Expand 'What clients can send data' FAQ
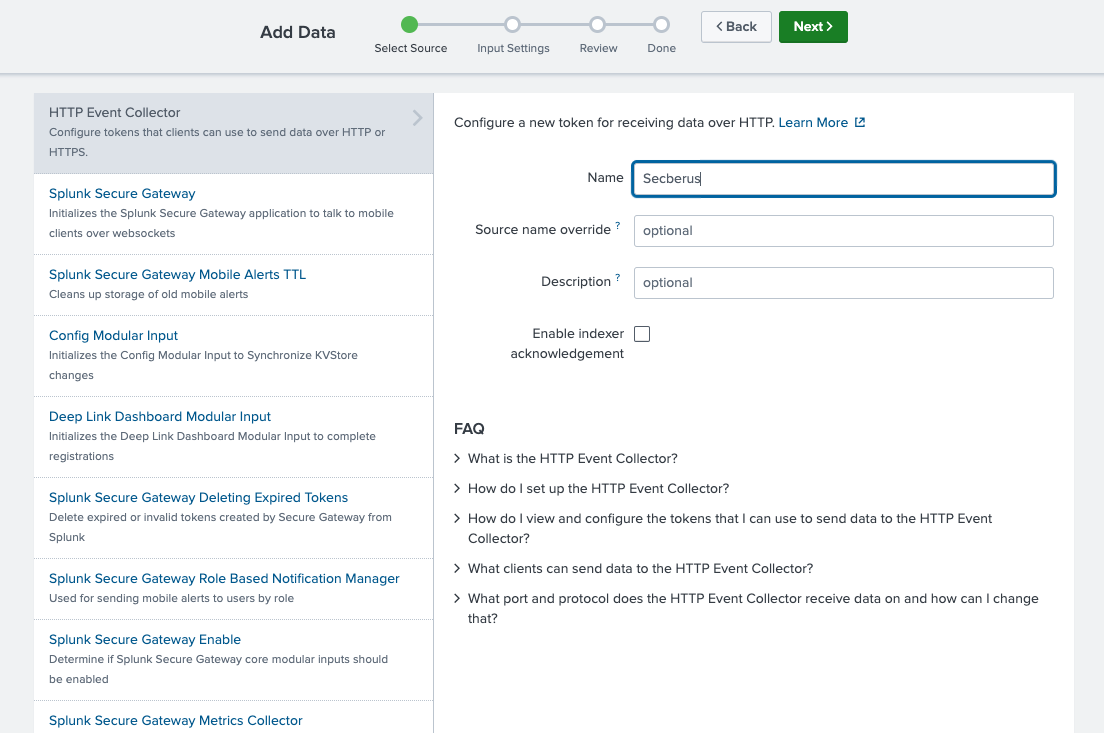 [633, 568]
